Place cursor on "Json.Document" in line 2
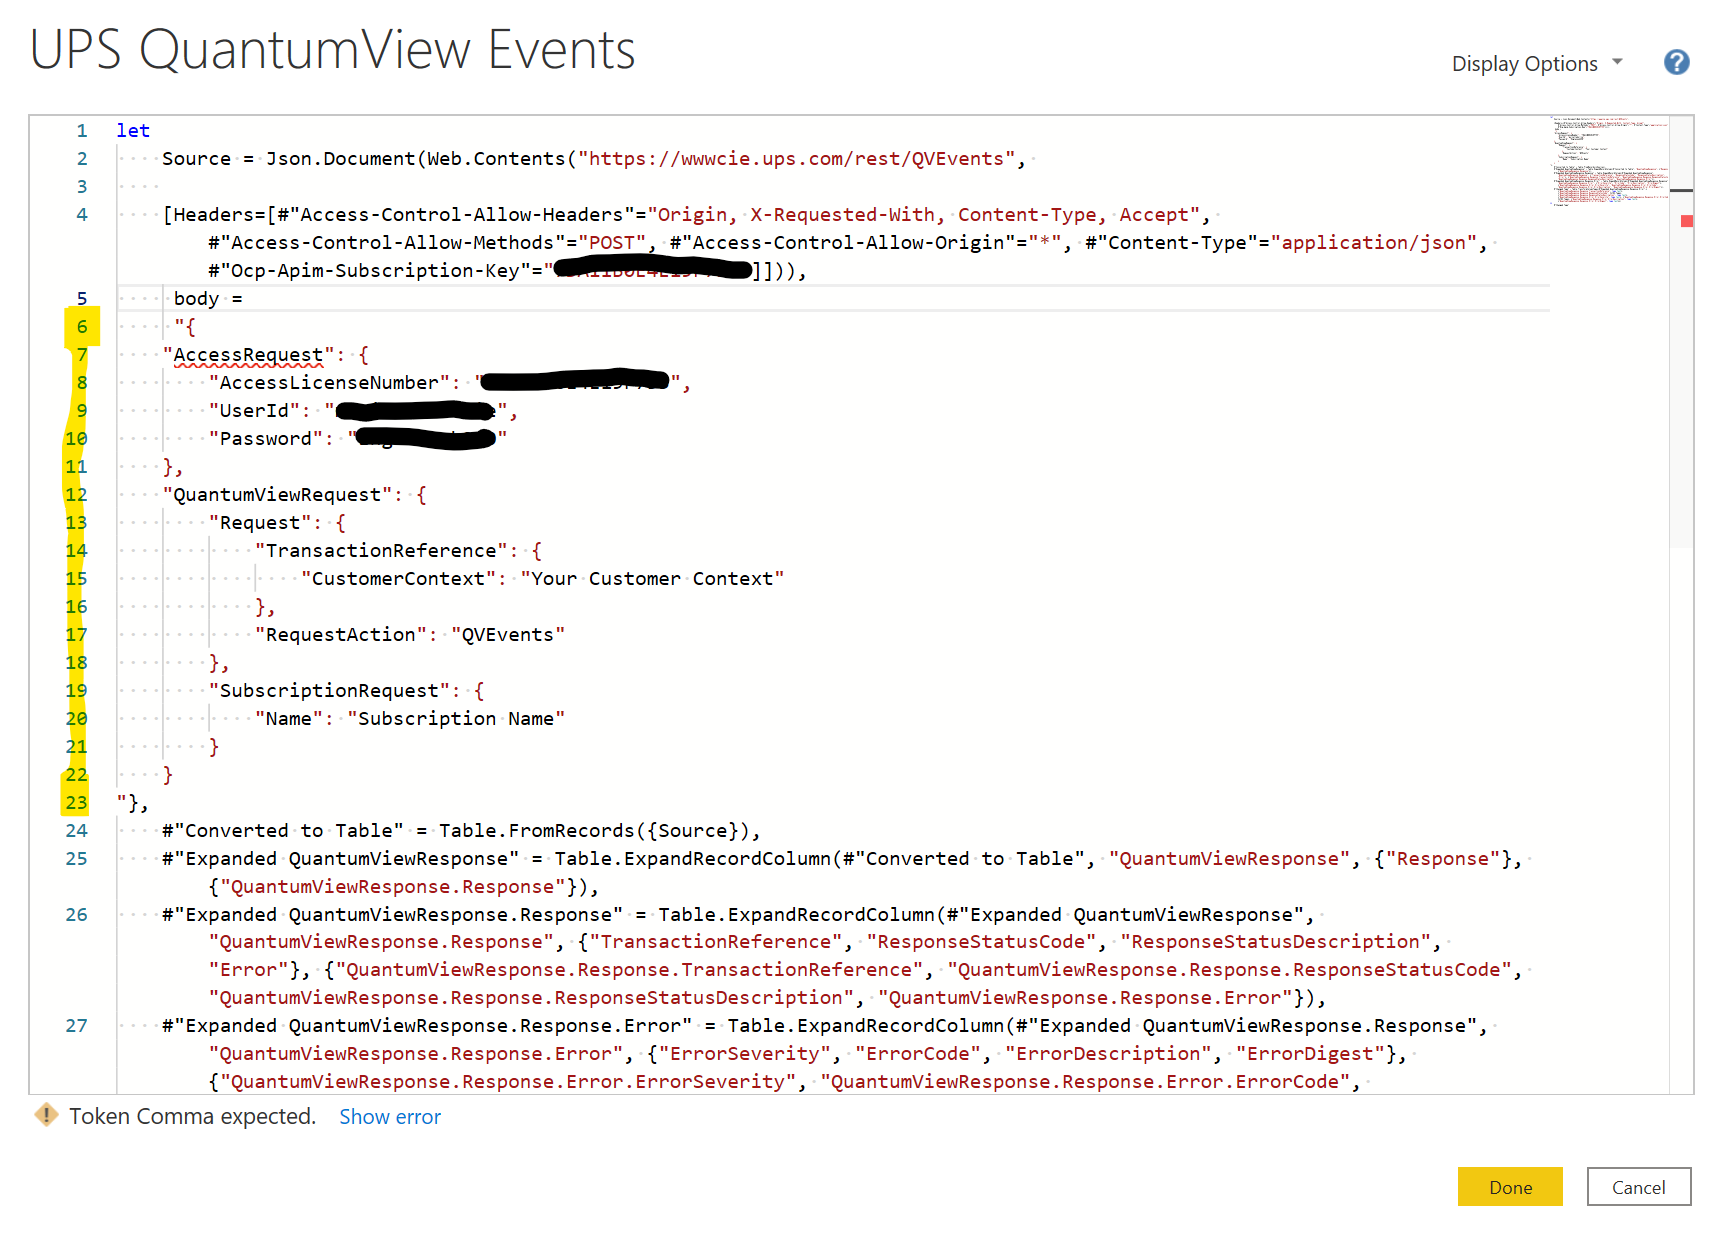This screenshot has width=1734, height=1258. [x=340, y=159]
